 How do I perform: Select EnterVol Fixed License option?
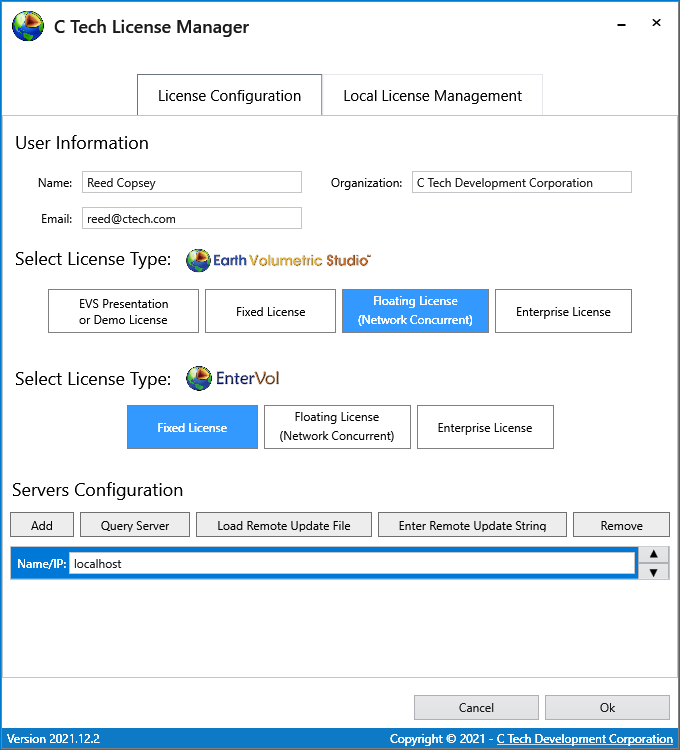pos(192,427)
